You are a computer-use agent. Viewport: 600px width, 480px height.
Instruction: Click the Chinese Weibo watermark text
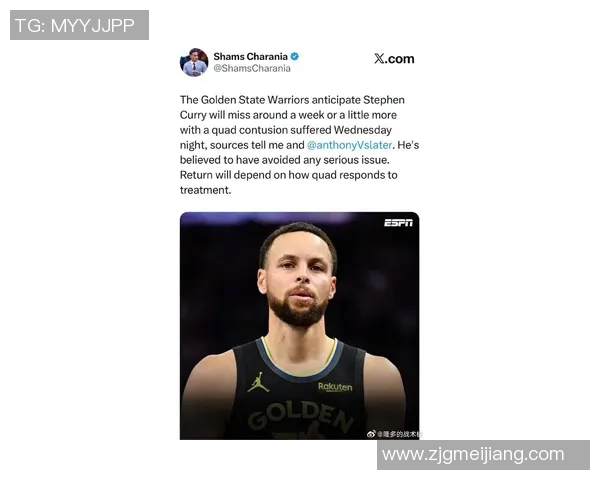tap(399, 434)
